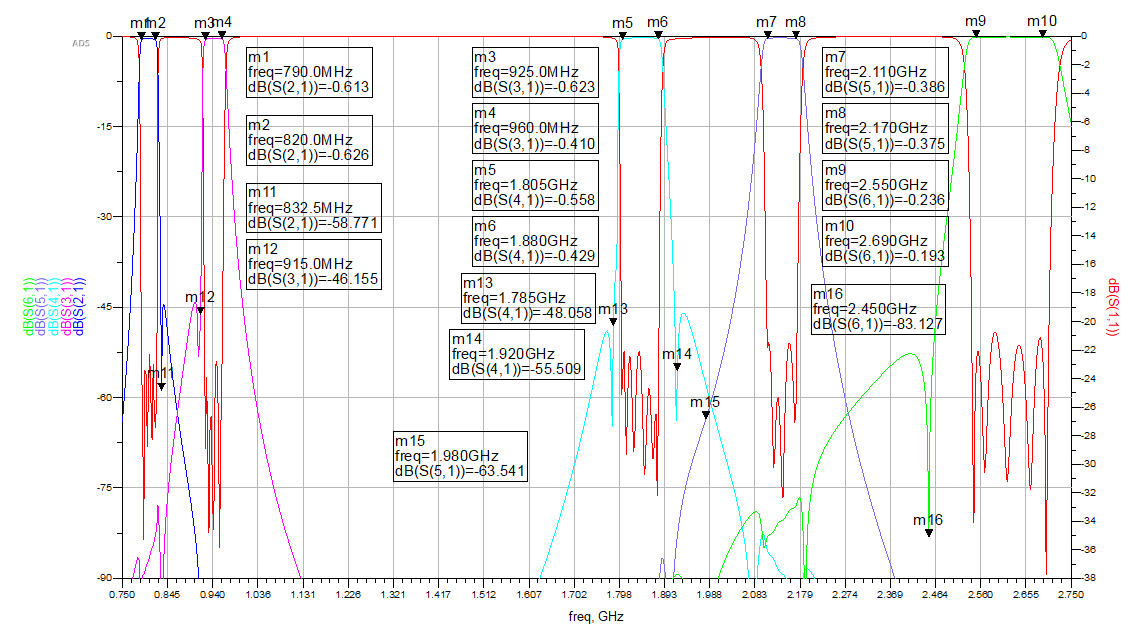Select the m16 marker triangle near plot bottom
Image resolution: width=1135 pixels, height=629 pixels.
pyautogui.click(x=929, y=533)
